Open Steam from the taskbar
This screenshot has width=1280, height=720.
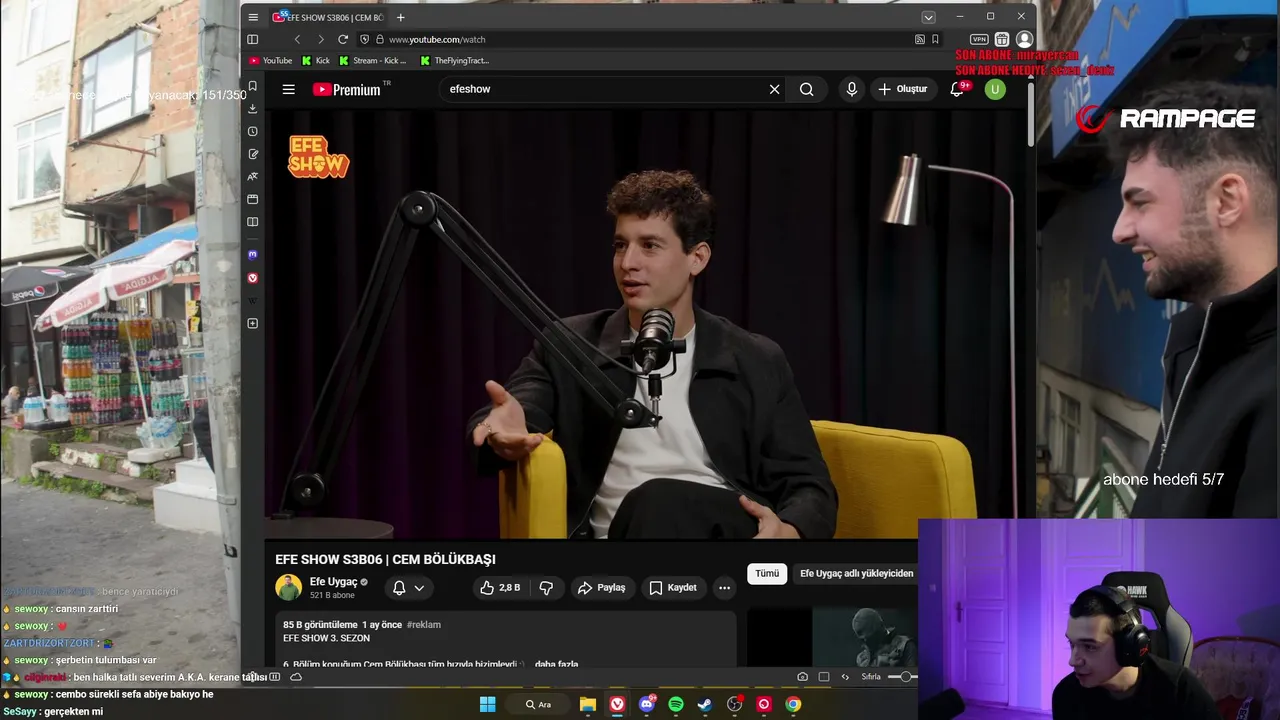(x=705, y=704)
